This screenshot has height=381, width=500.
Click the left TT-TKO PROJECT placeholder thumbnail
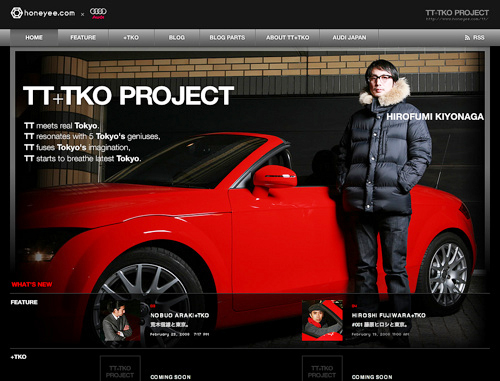(120, 369)
